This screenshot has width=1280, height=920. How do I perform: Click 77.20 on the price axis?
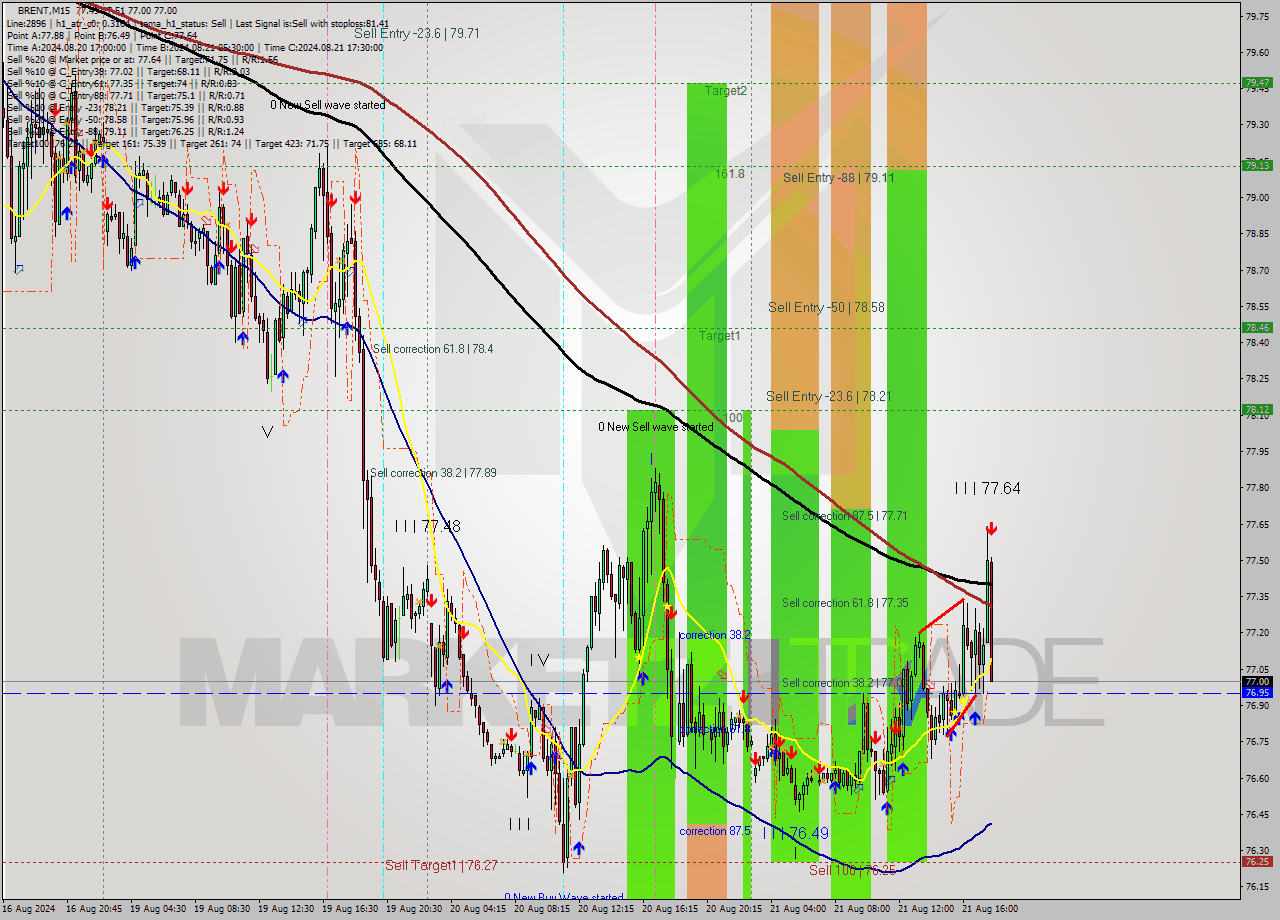(x=1257, y=633)
